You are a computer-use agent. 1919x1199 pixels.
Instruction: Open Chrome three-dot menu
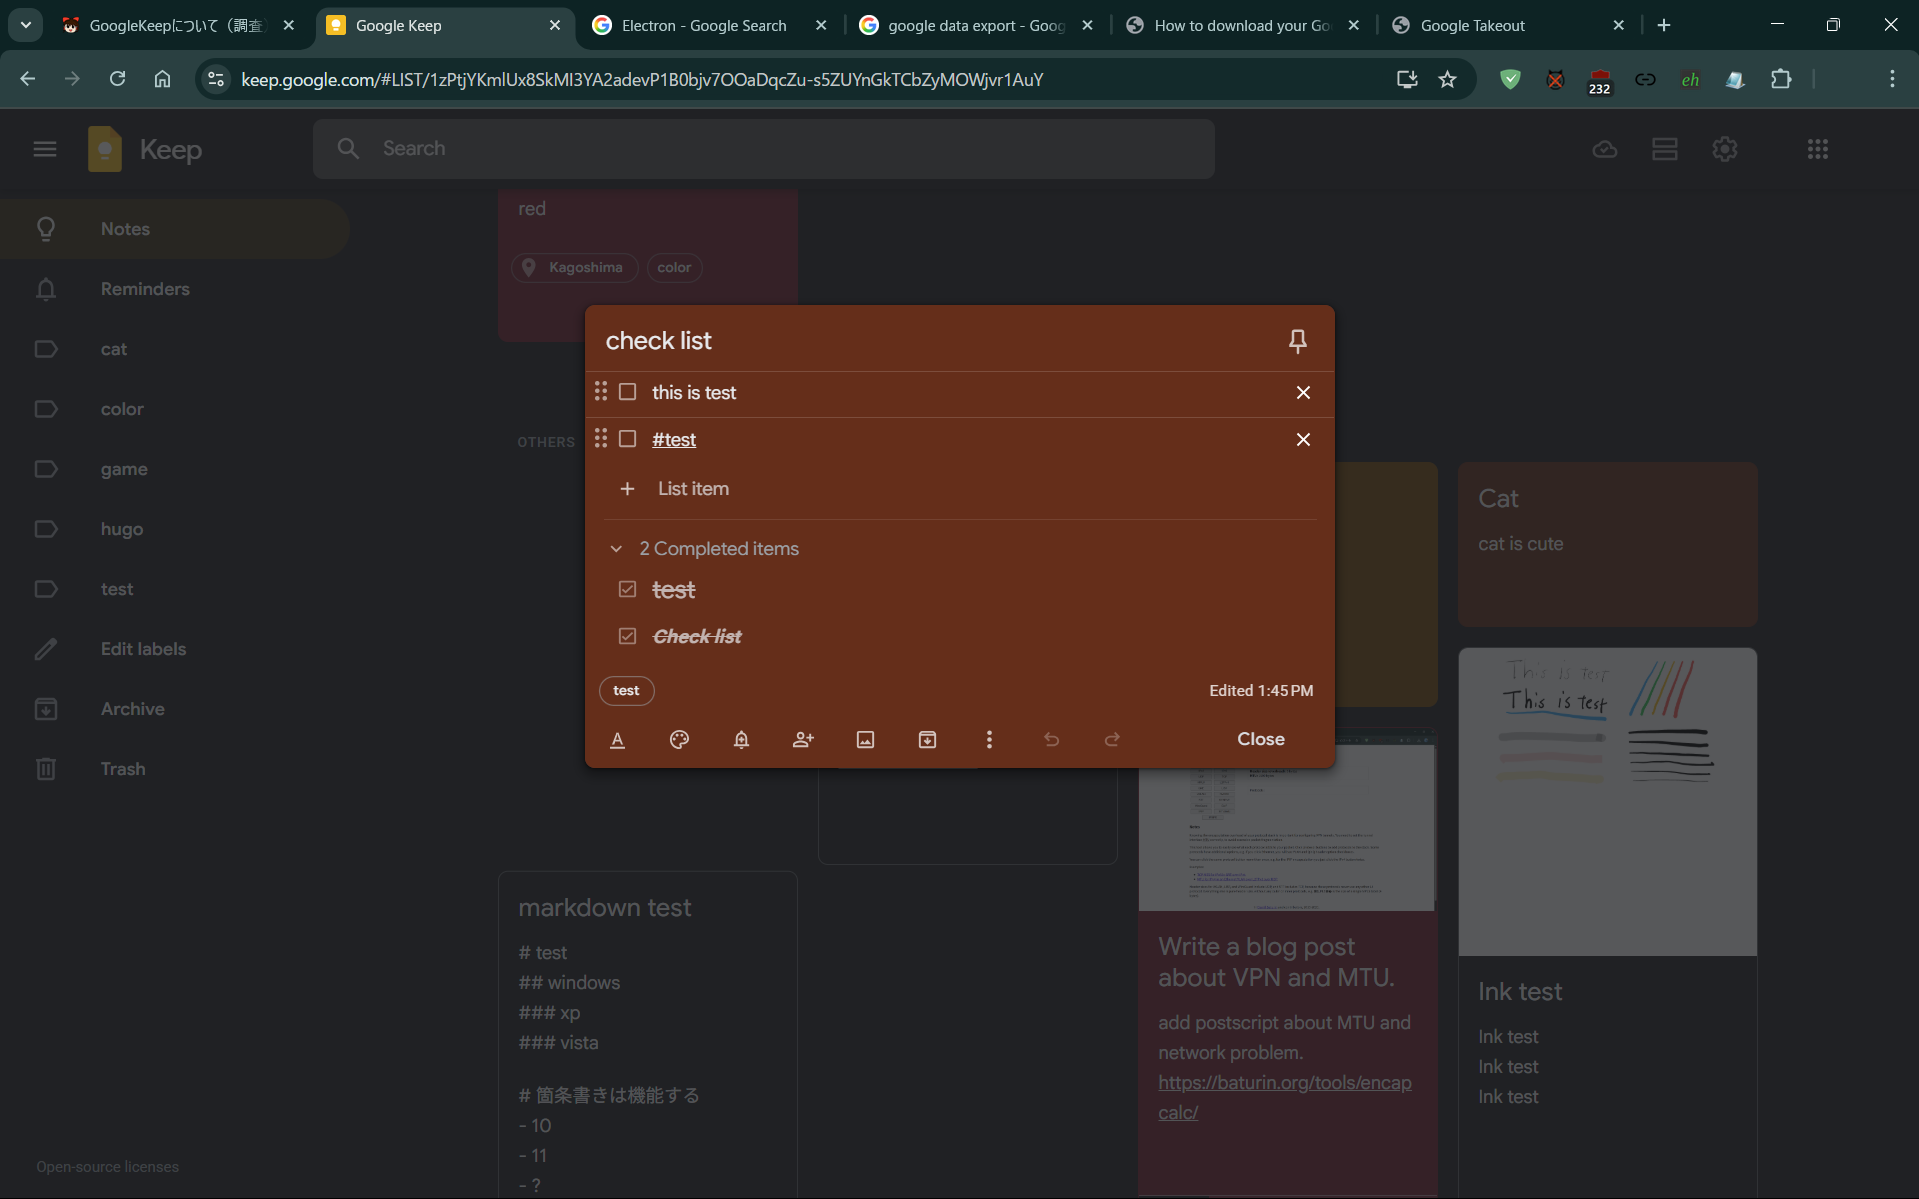tap(1892, 79)
